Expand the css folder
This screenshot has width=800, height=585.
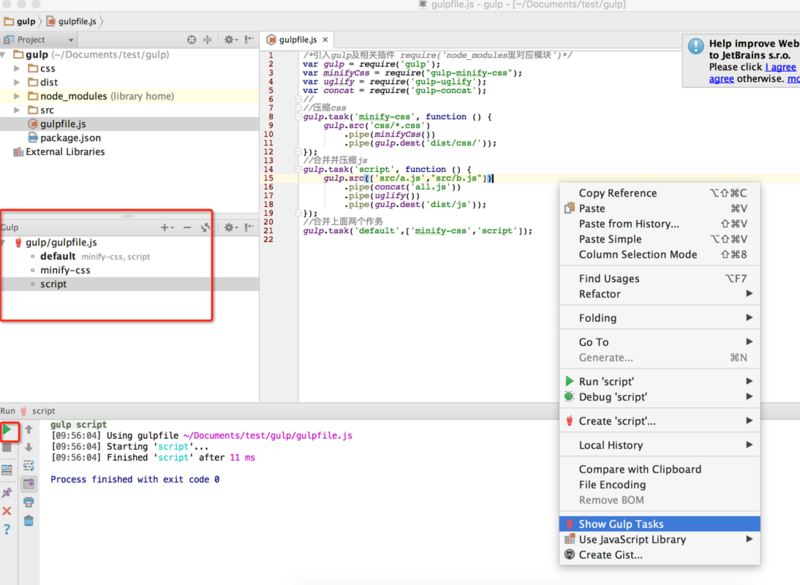point(17,68)
